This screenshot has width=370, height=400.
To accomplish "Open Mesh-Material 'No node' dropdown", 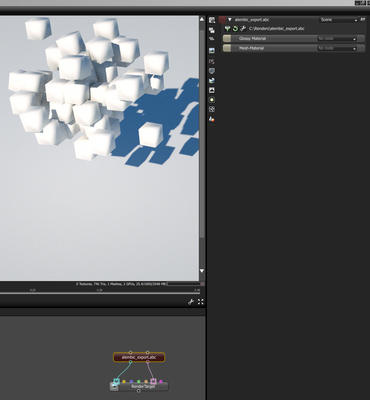I will pos(337,48).
